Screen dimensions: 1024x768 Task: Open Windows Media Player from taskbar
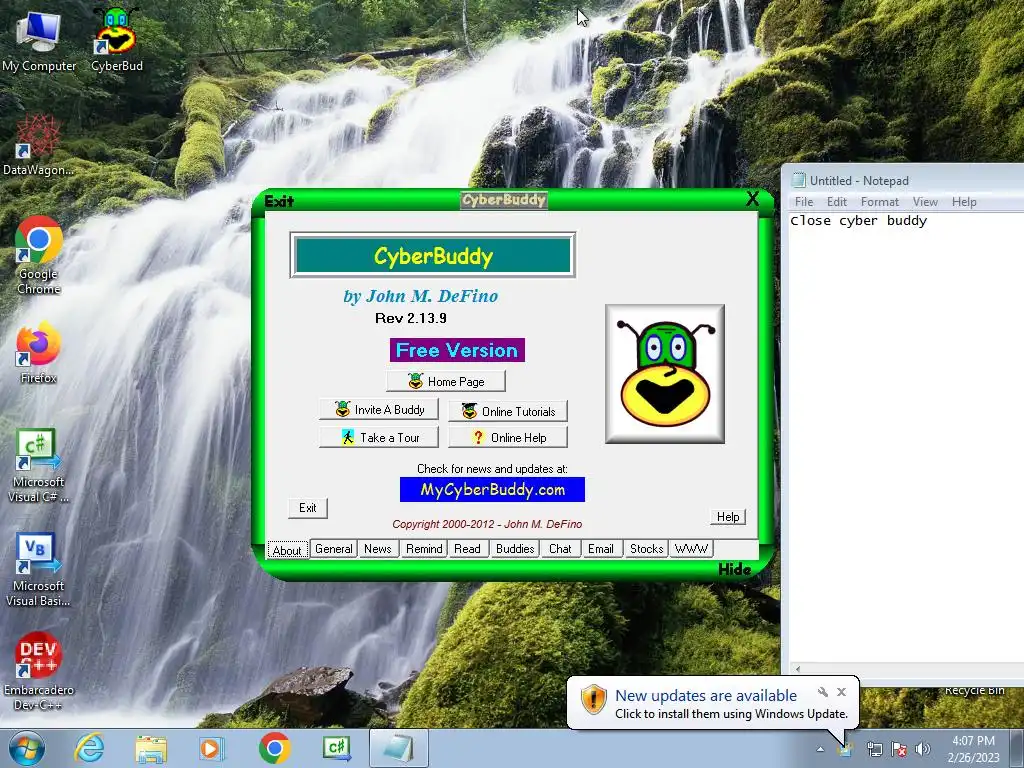click(212, 748)
